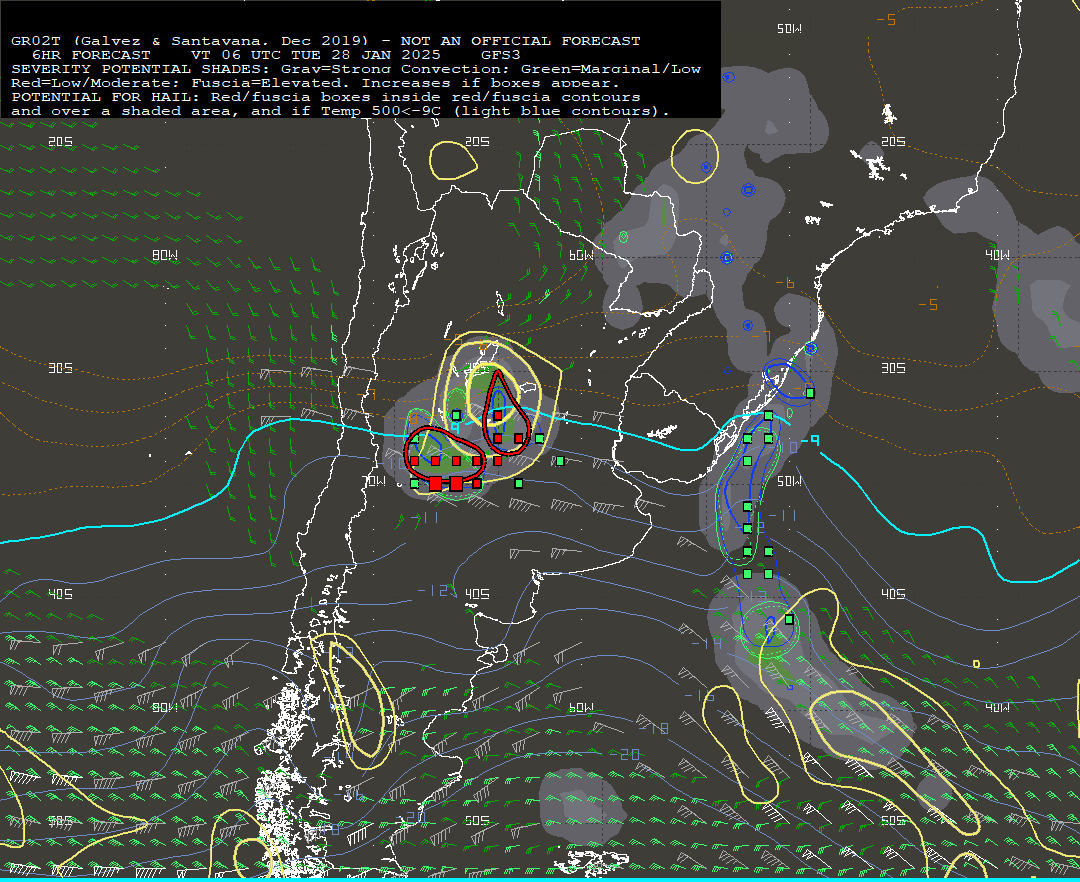Click the "-18" blue contour label
Viewport: 1080px width, 882px height.
click(x=652, y=727)
